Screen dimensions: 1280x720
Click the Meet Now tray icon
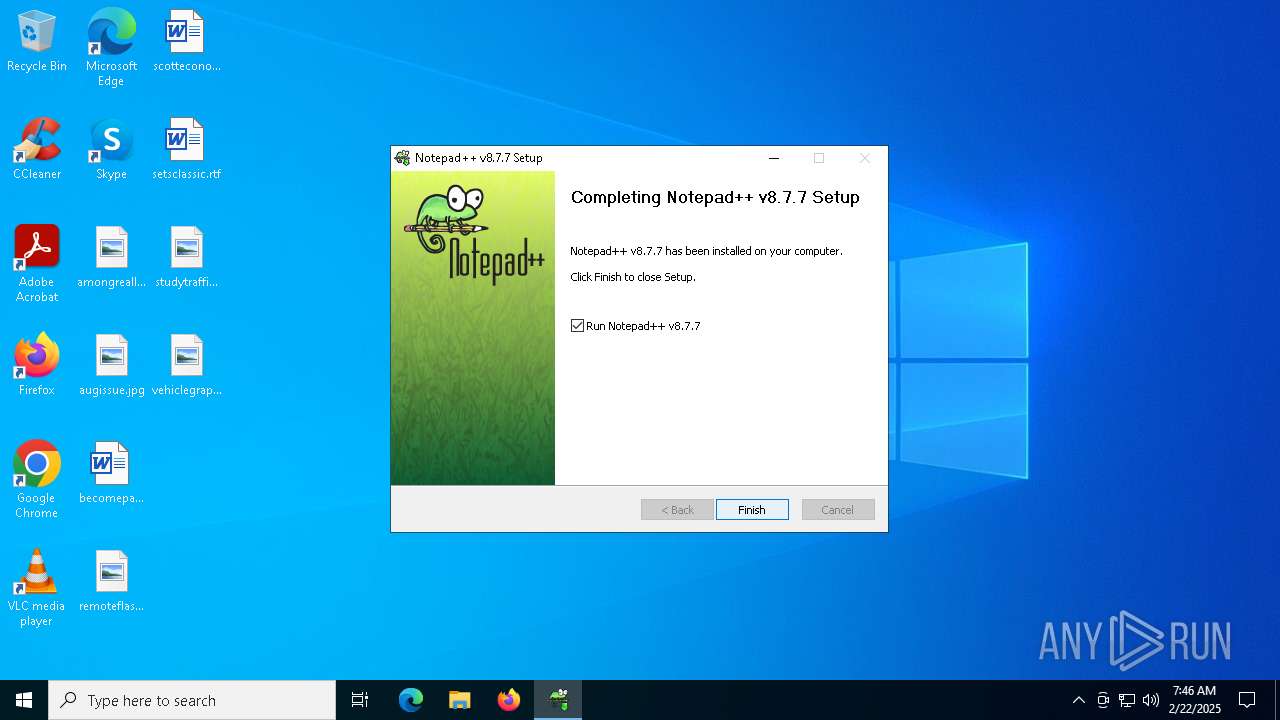pyautogui.click(x=1103, y=700)
